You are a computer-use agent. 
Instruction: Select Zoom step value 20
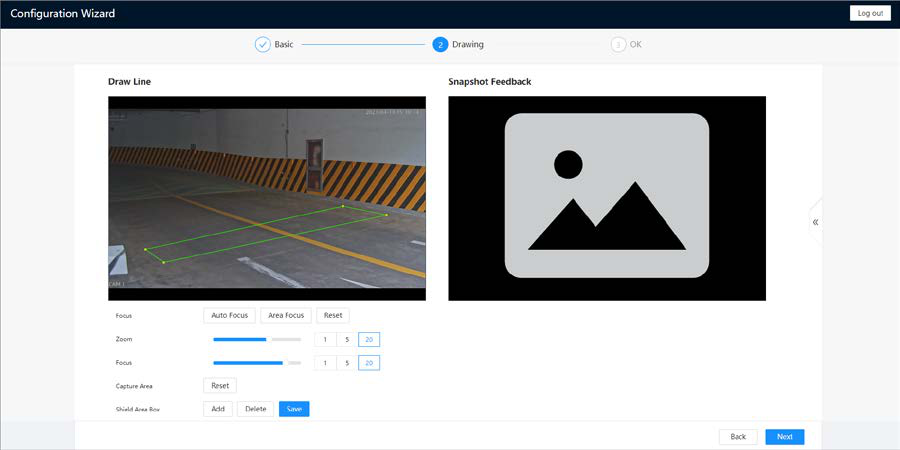point(369,340)
